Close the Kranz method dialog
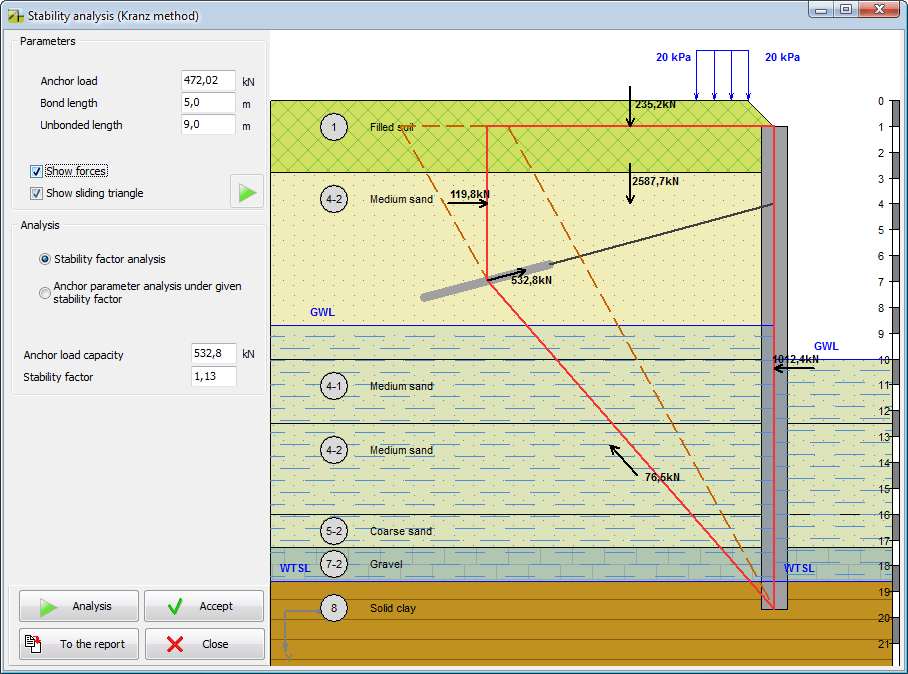 pos(204,644)
